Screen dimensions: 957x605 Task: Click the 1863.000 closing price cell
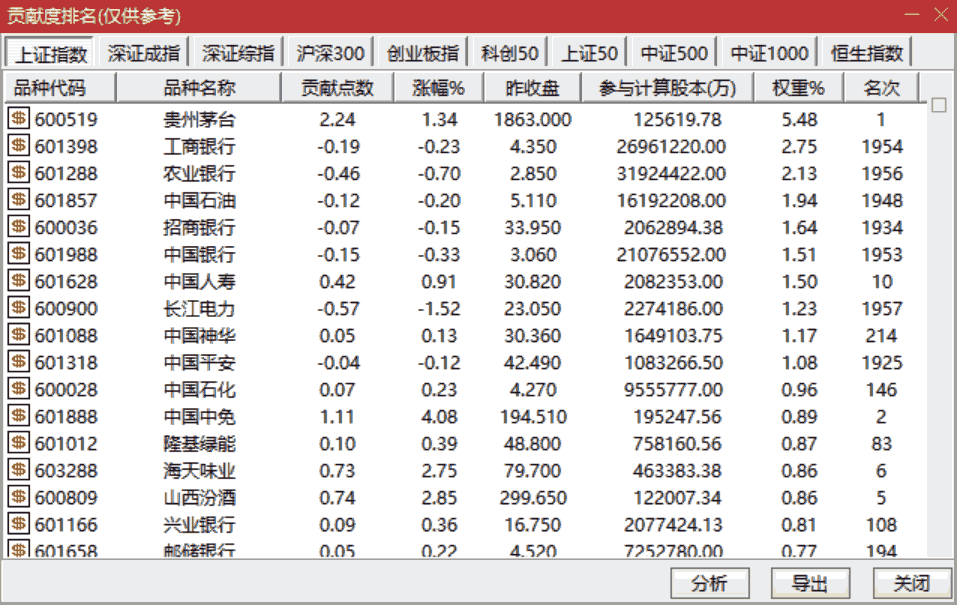click(533, 119)
